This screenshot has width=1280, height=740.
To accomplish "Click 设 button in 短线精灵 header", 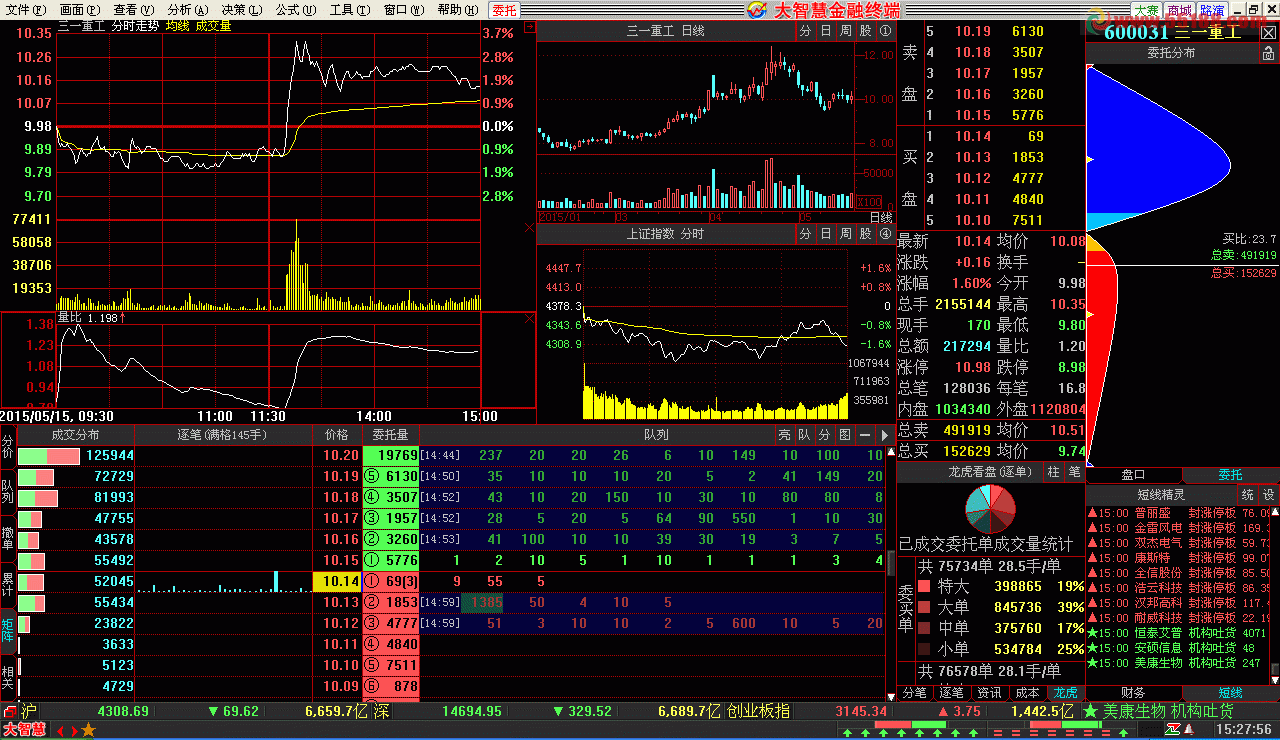I will pyautogui.click(x=1268, y=494).
